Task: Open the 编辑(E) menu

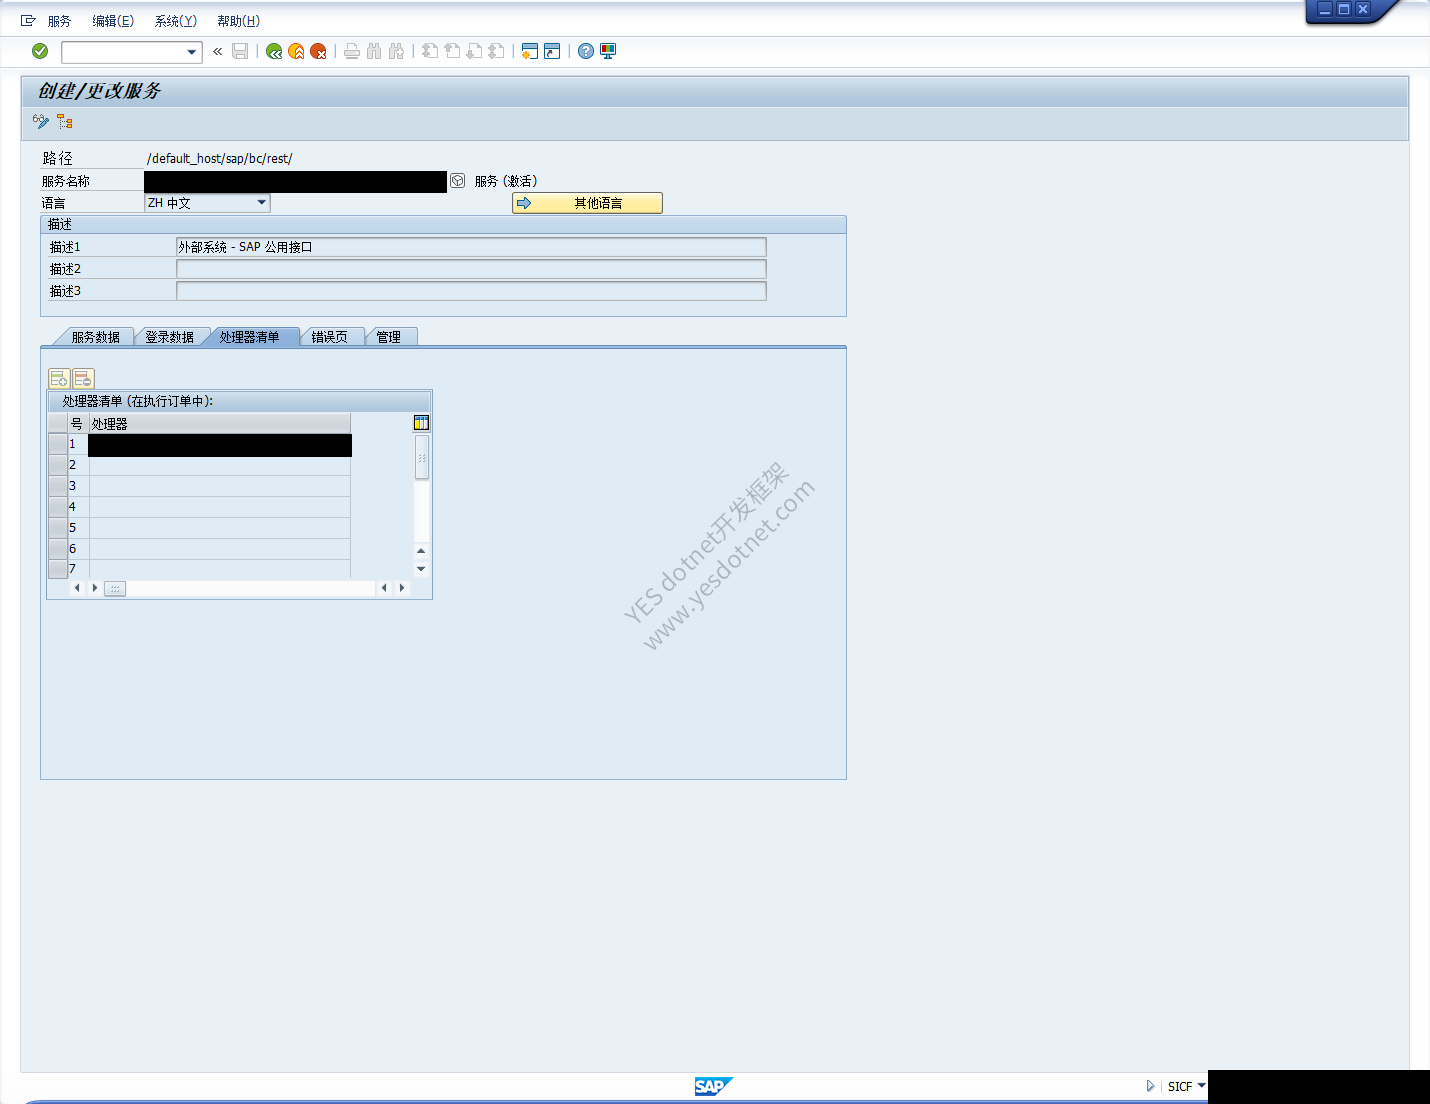Action: 113,21
